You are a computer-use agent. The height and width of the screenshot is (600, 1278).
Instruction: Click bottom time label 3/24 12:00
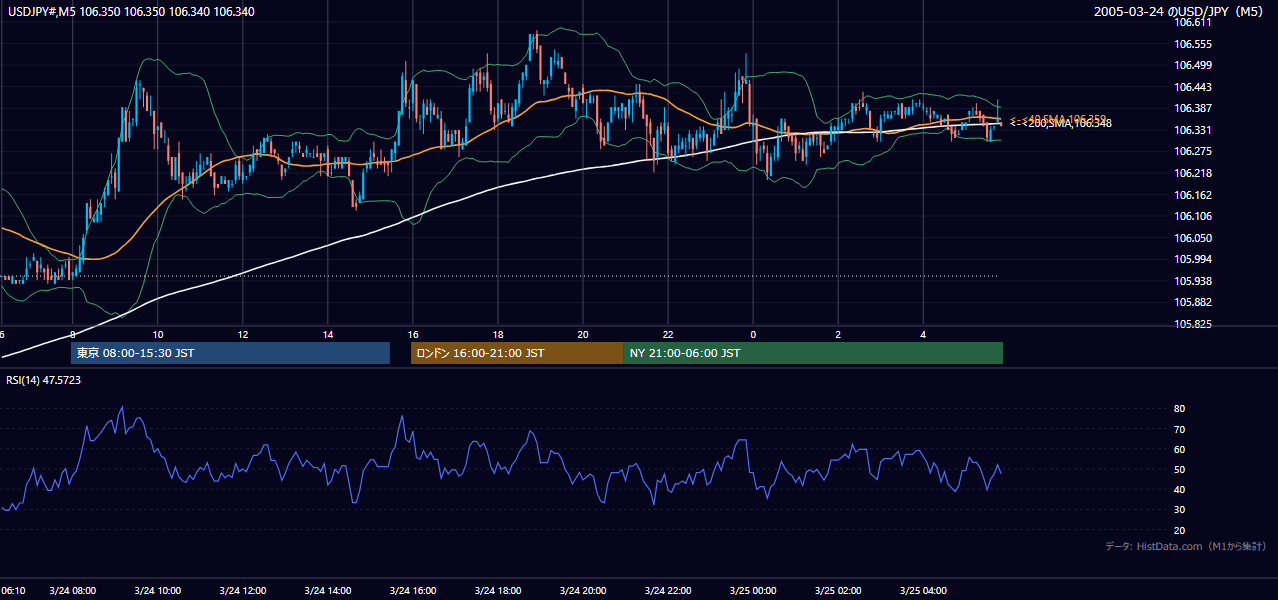click(x=242, y=591)
